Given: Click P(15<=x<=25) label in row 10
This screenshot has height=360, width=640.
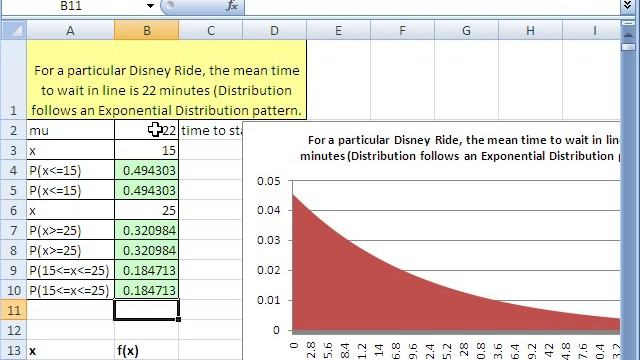Looking at the screenshot, I should tap(70, 290).
